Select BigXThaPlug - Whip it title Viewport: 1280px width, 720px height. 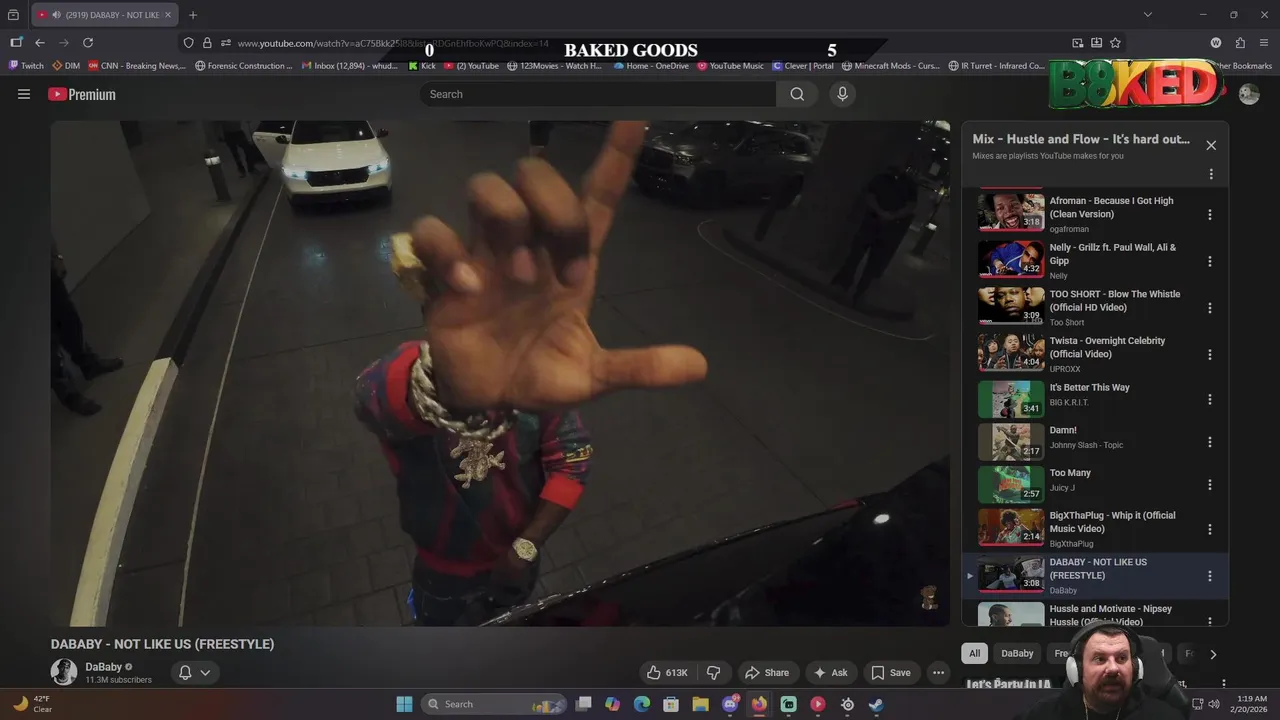point(1112,522)
